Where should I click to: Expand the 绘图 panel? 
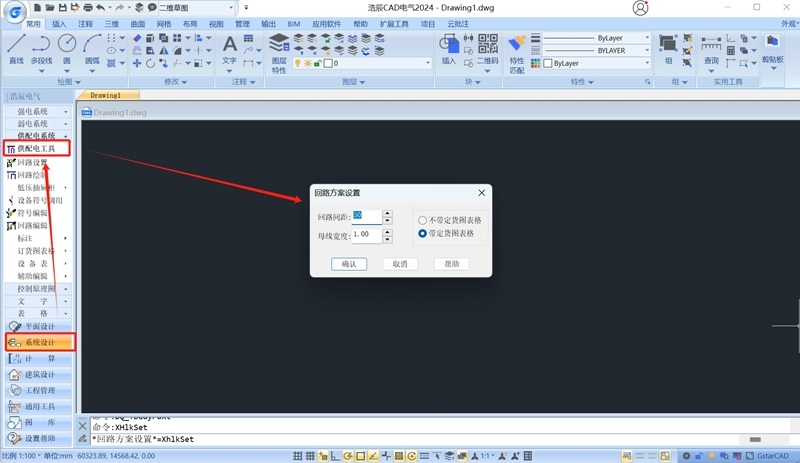(x=69, y=82)
